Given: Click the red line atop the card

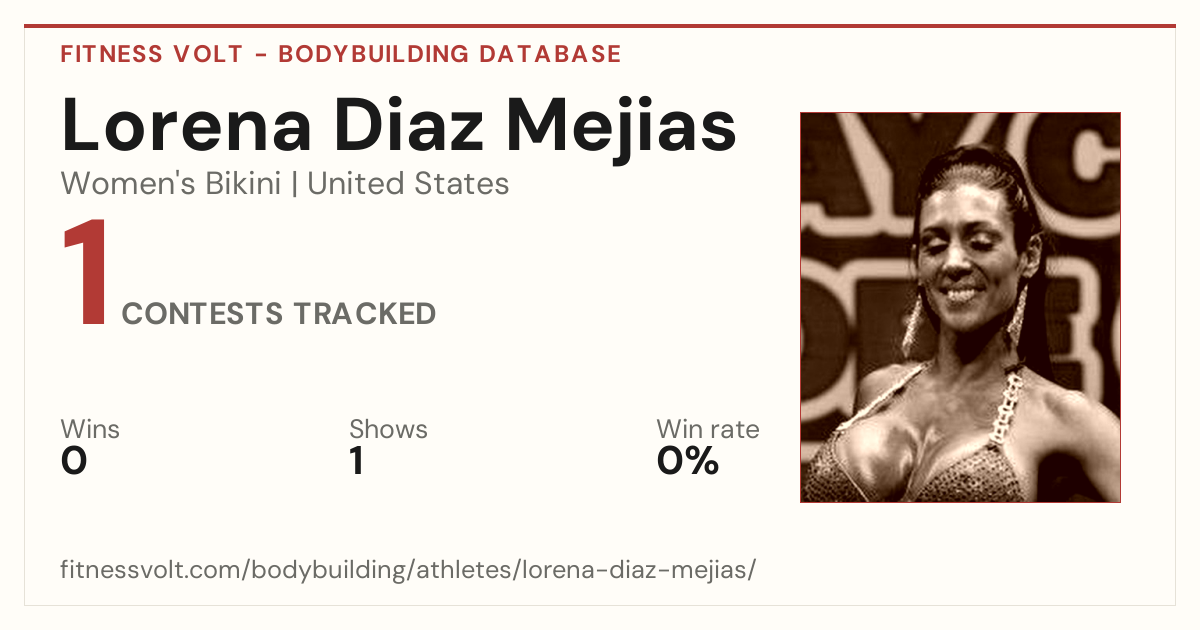Looking at the screenshot, I should click(x=600, y=26).
